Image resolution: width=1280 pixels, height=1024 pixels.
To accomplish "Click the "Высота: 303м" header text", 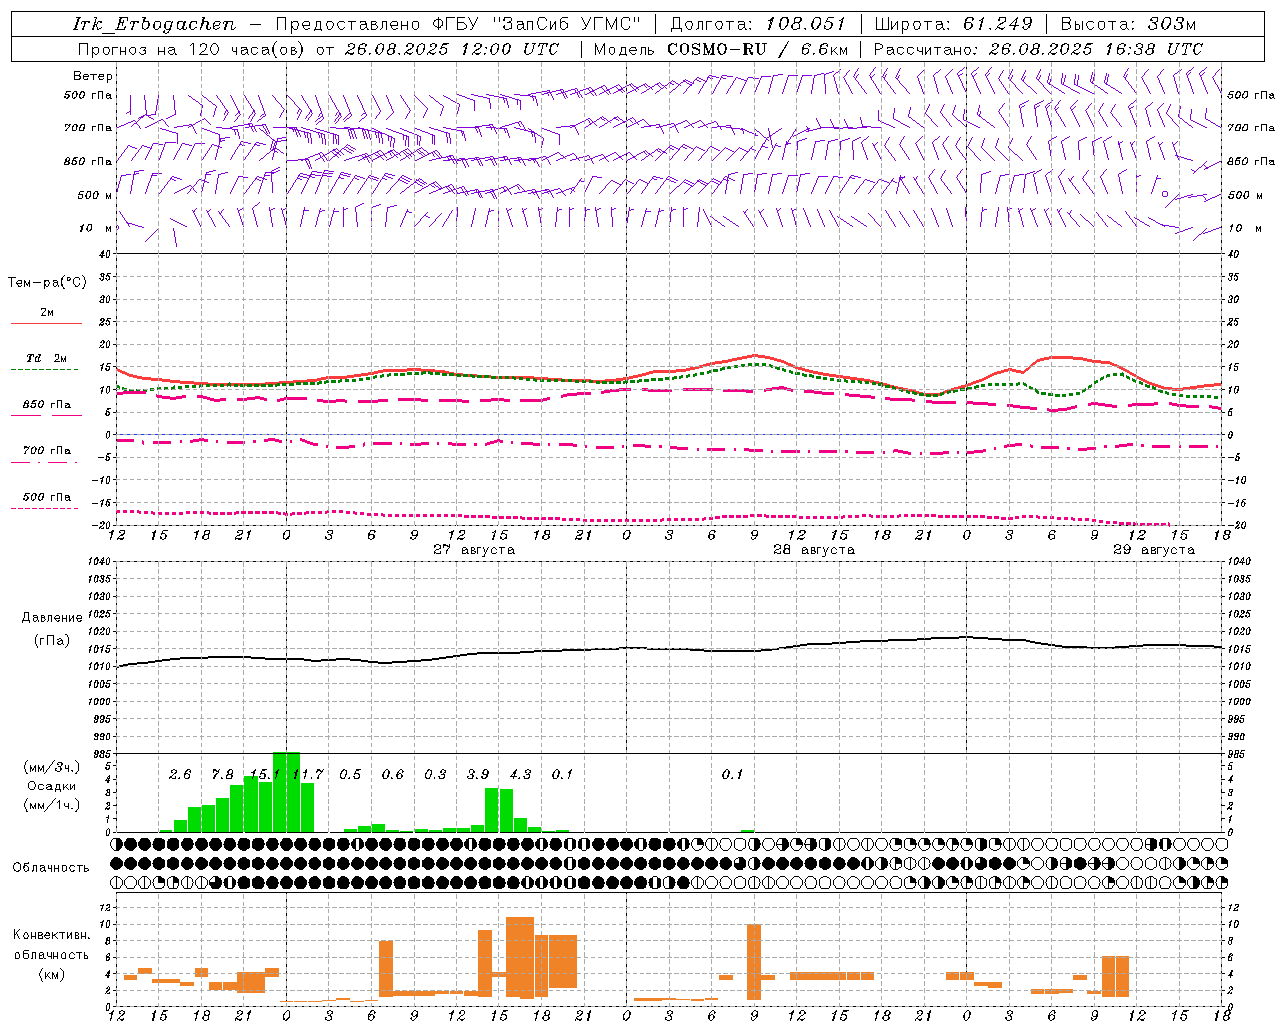I will point(1128,24).
